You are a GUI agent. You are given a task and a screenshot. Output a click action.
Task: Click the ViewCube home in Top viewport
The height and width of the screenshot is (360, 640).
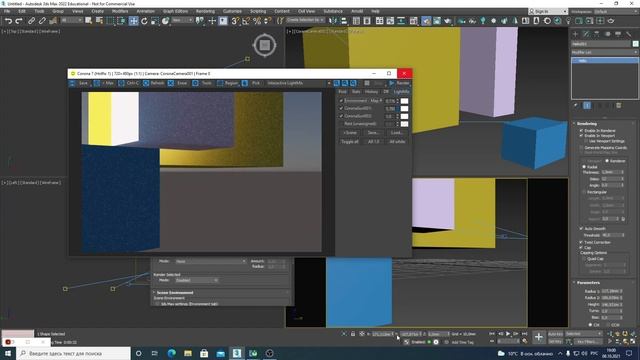point(264,44)
